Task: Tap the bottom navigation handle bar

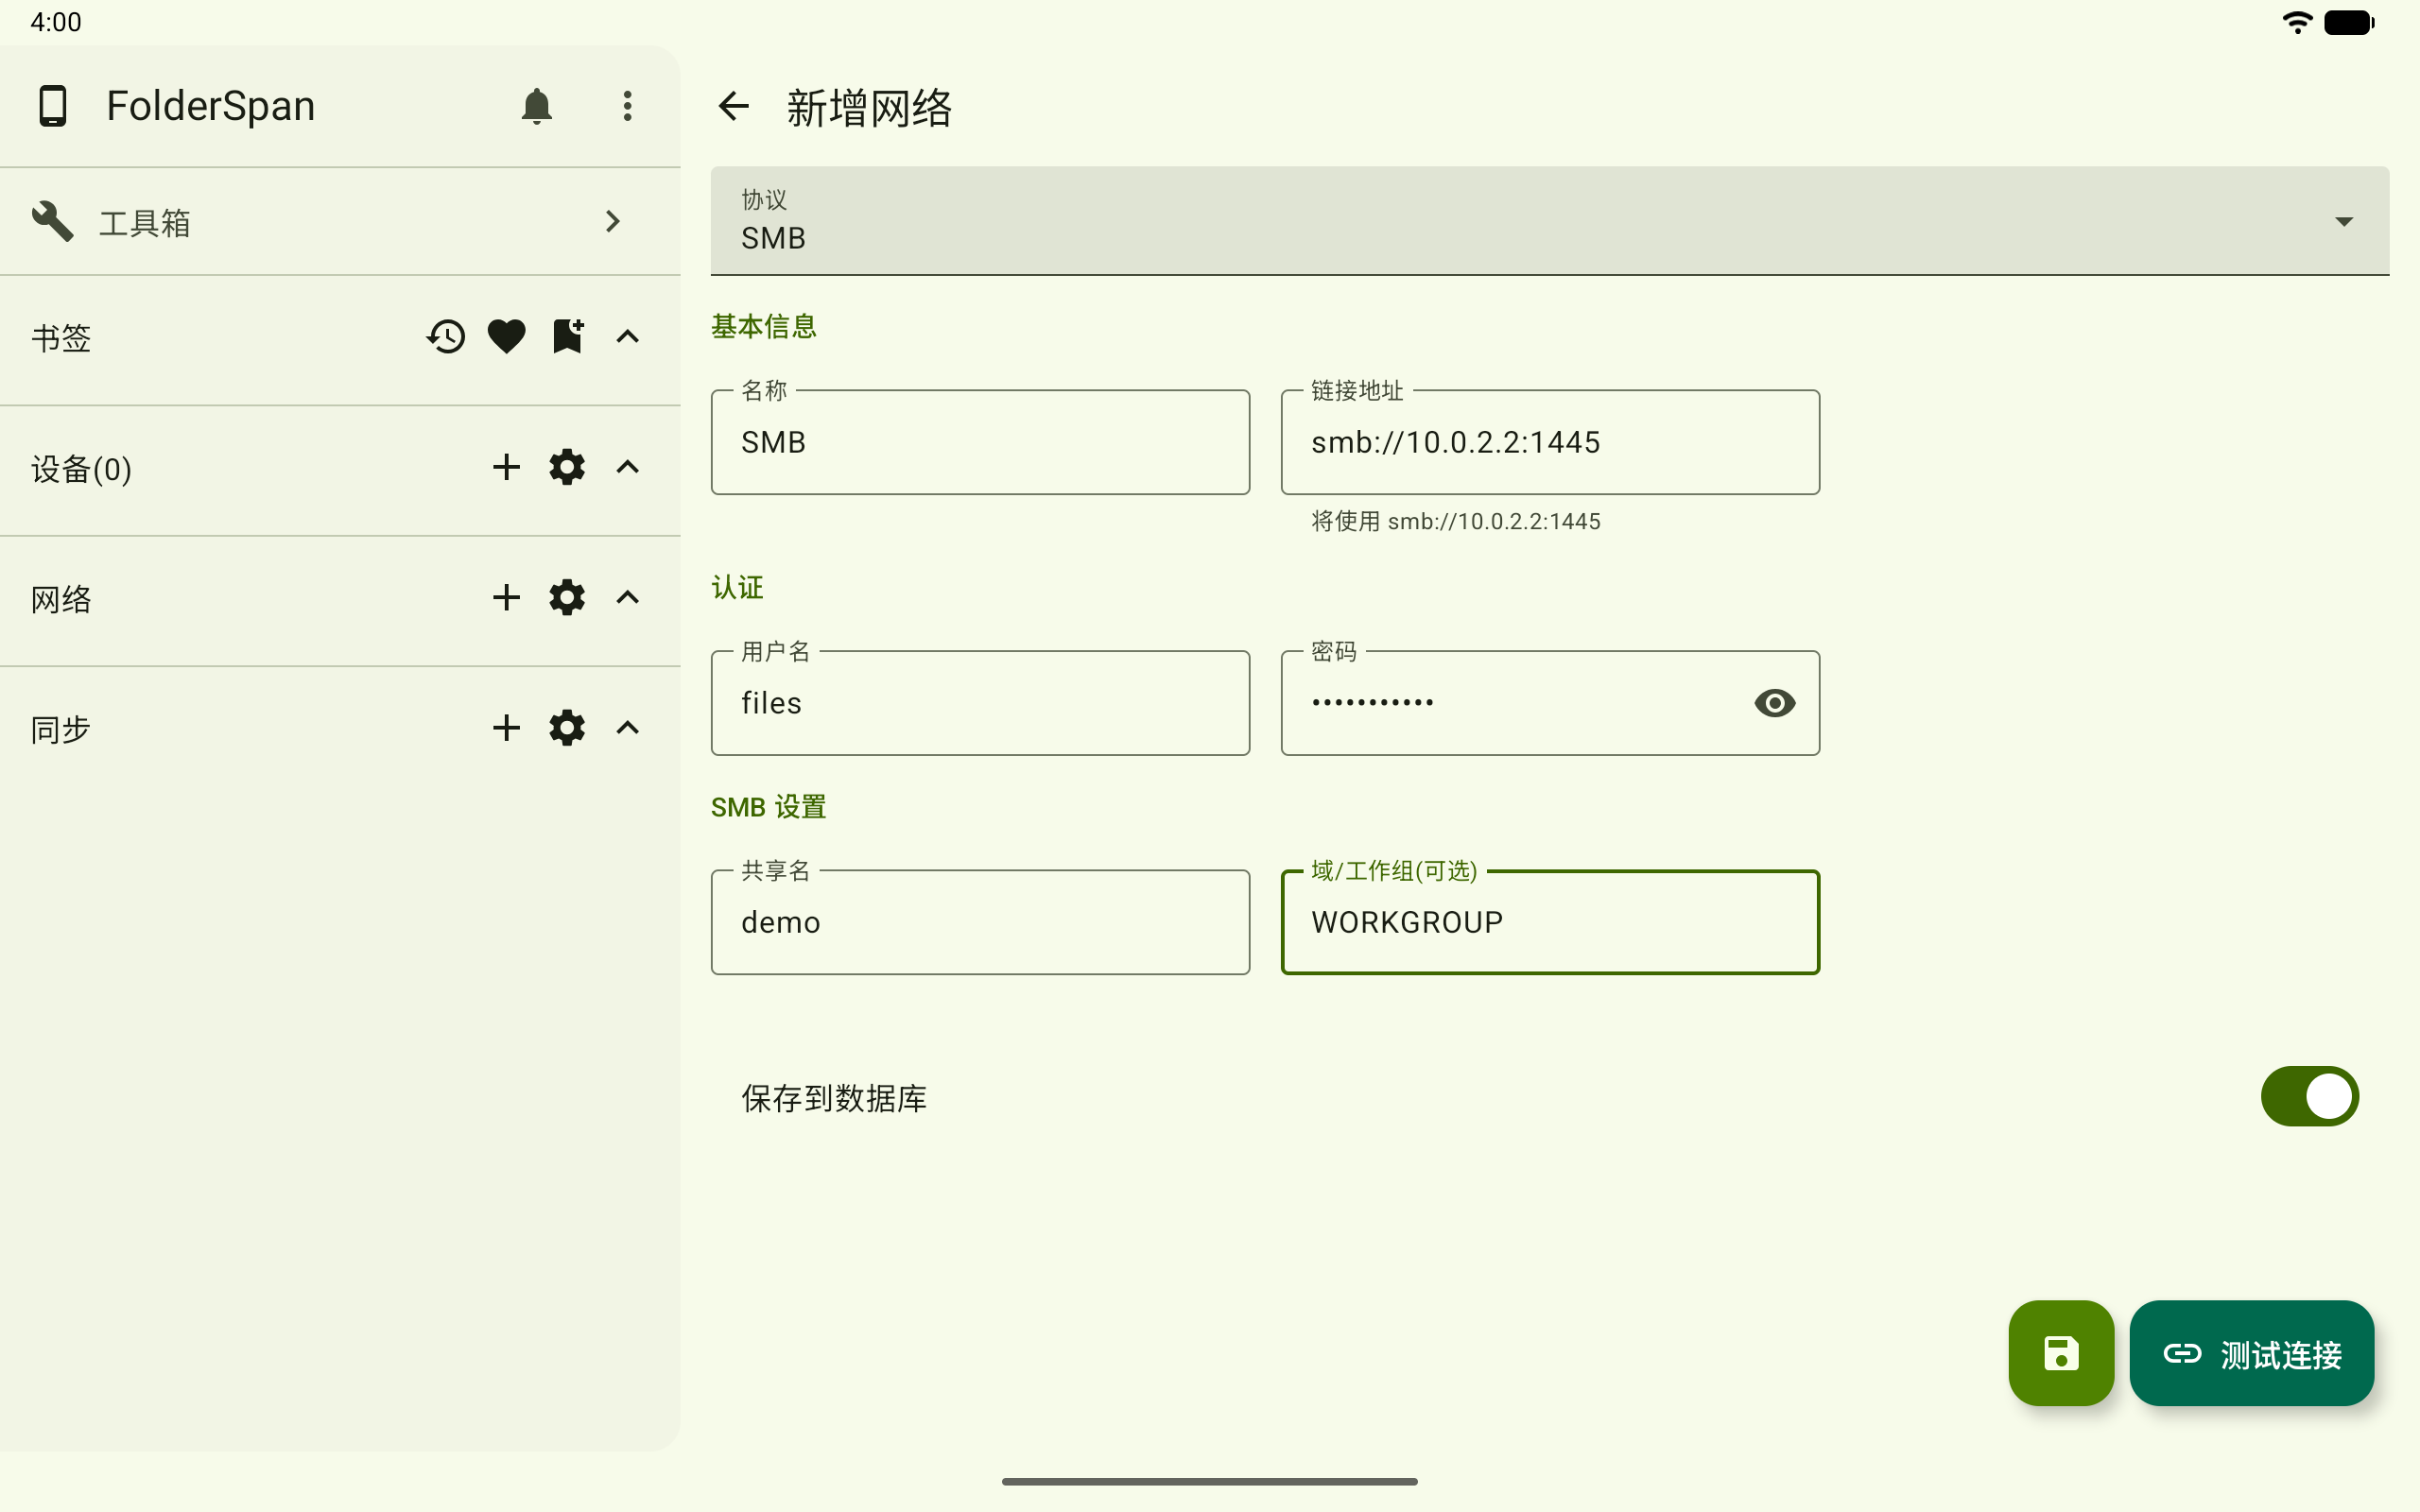Action: click(x=1210, y=1481)
